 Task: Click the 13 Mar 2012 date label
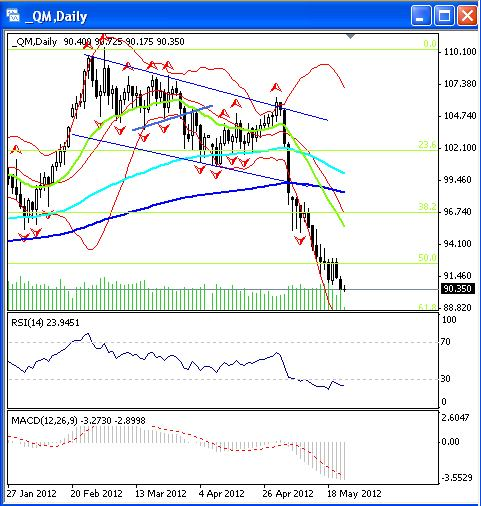tap(161, 493)
